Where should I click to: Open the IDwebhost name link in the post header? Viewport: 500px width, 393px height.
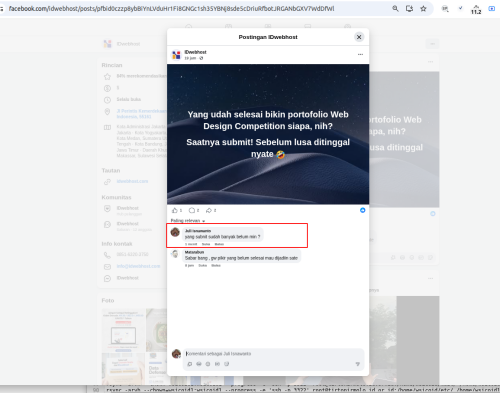coord(195,52)
